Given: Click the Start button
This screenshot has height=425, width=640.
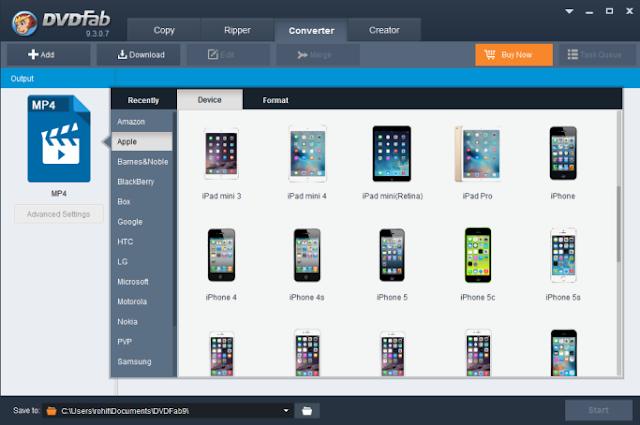Looking at the screenshot, I should pos(598,410).
